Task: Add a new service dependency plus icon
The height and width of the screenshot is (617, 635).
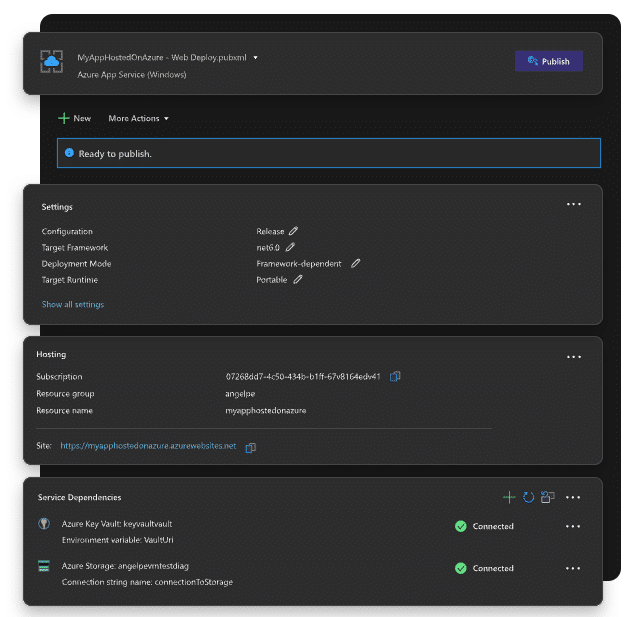Action: pos(509,497)
